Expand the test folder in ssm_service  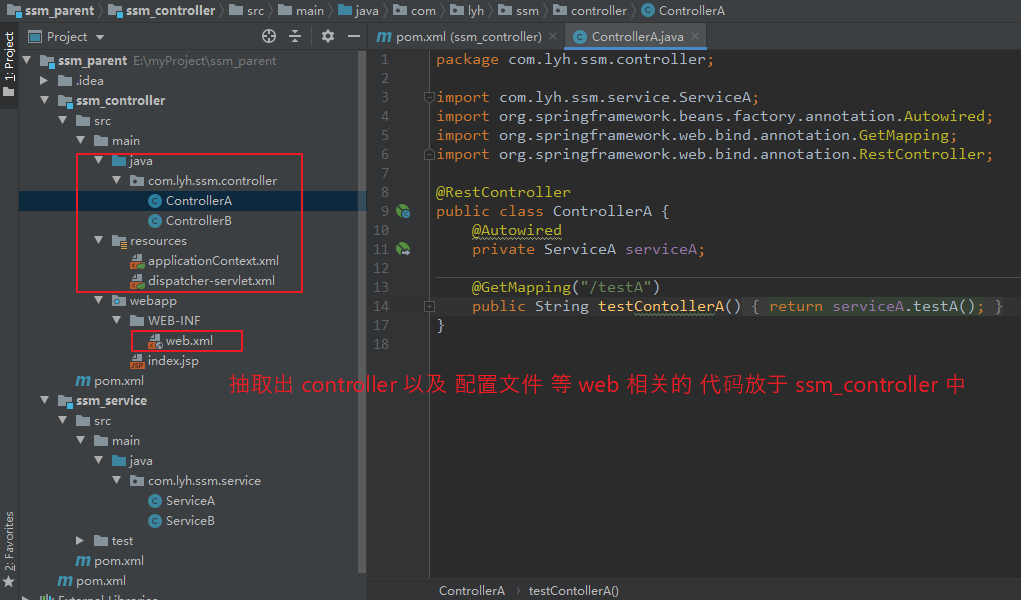79,540
